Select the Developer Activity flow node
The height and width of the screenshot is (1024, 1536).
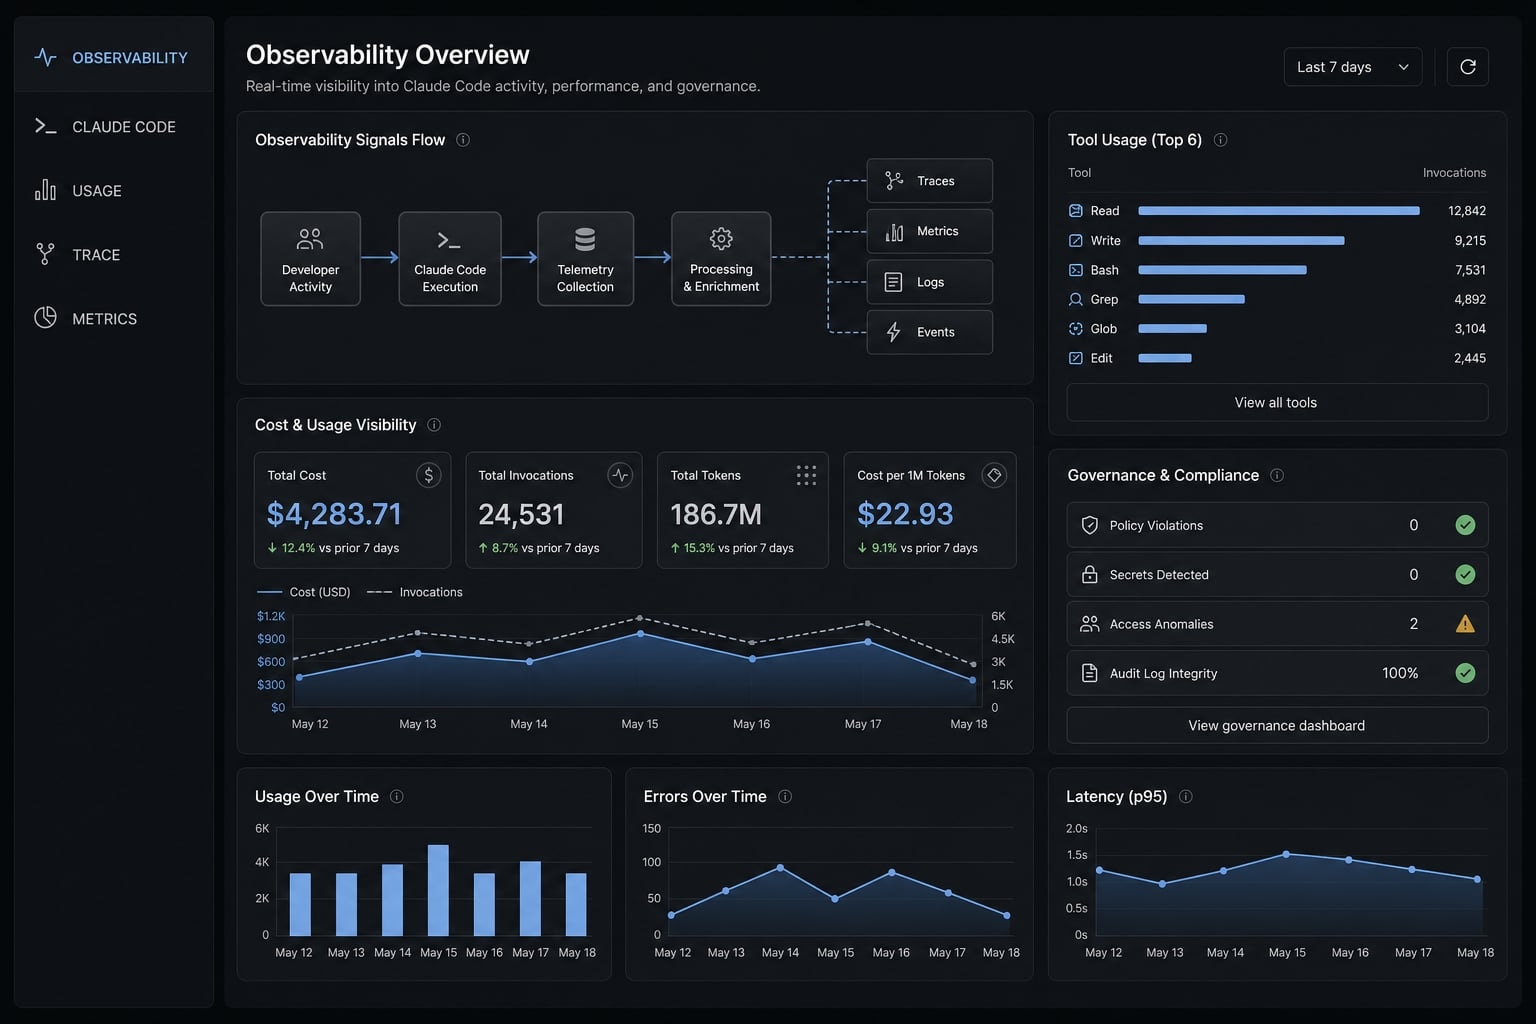click(310, 259)
